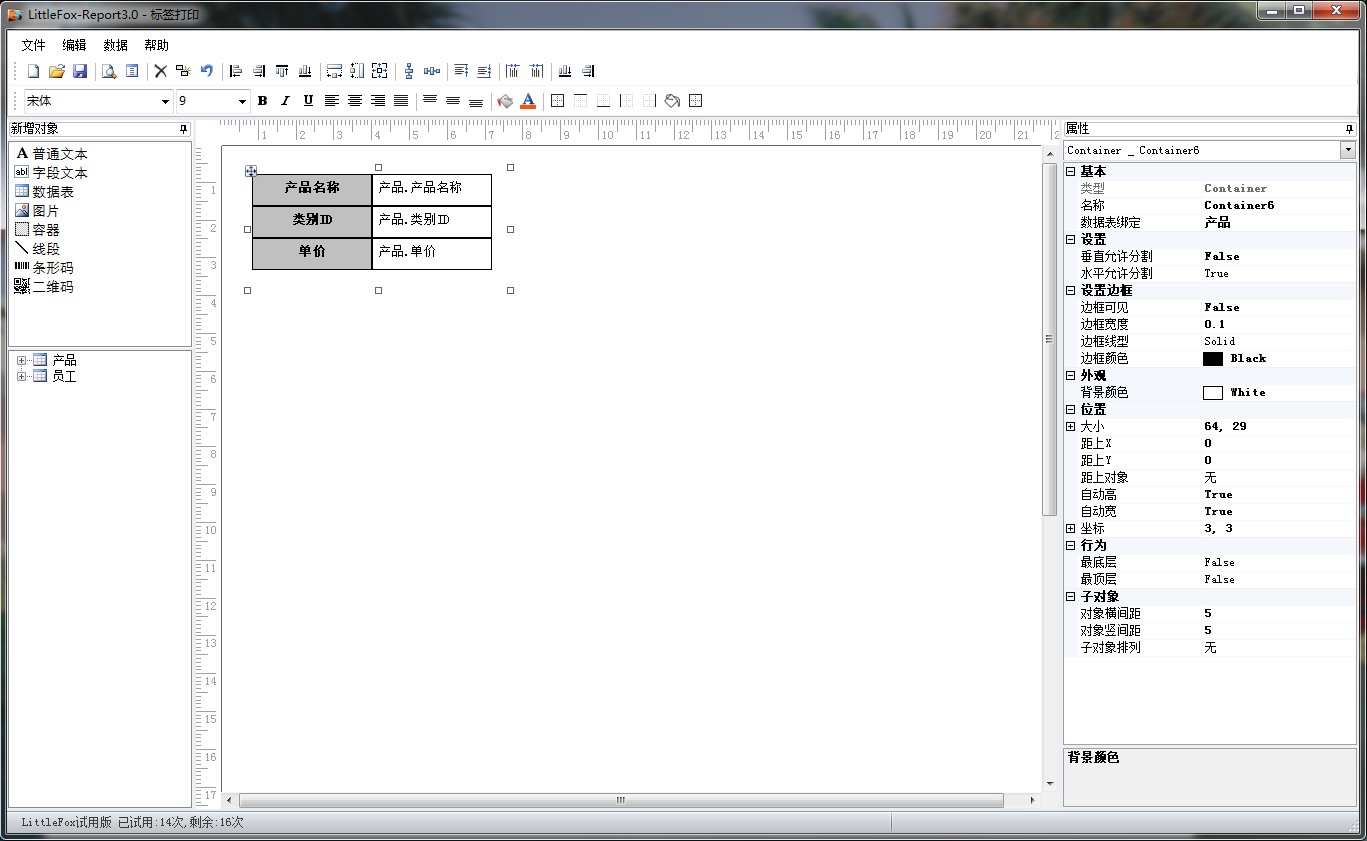This screenshot has width=1367, height=841.
Task: Open print preview with the magnifier icon
Action: click(108, 71)
